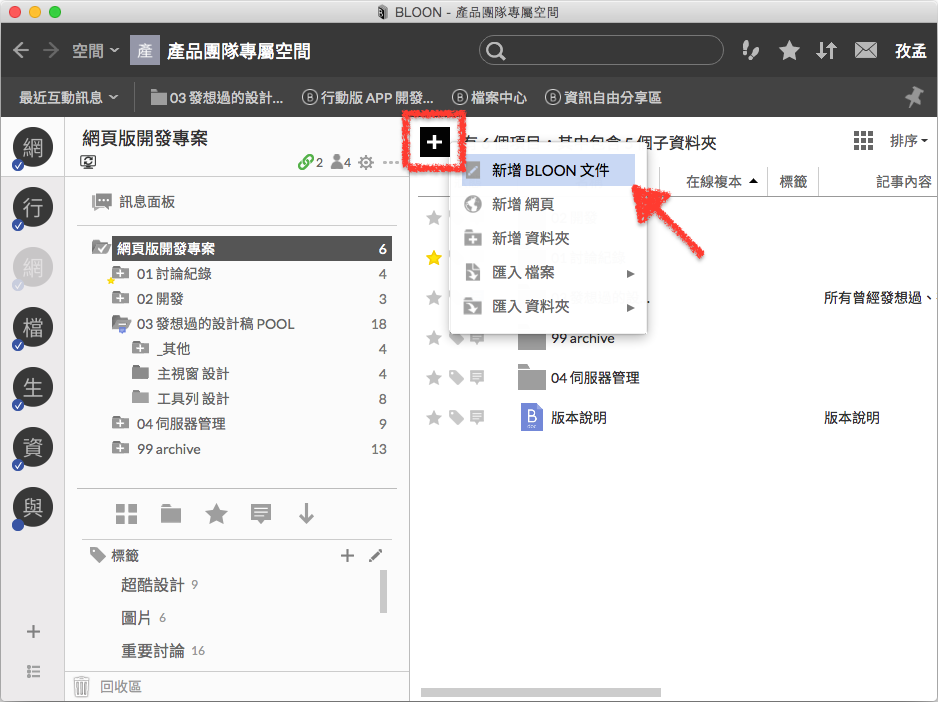Click the search input field
The height and width of the screenshot is (702, 938).
click(601, 50)
